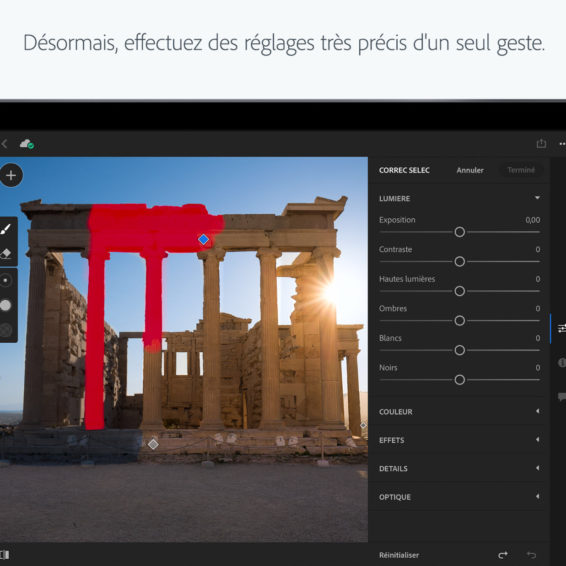Expand the DETAILS section
Image resolution: width=566 pixels, height=566 pixels.
[x=458, y=469]
